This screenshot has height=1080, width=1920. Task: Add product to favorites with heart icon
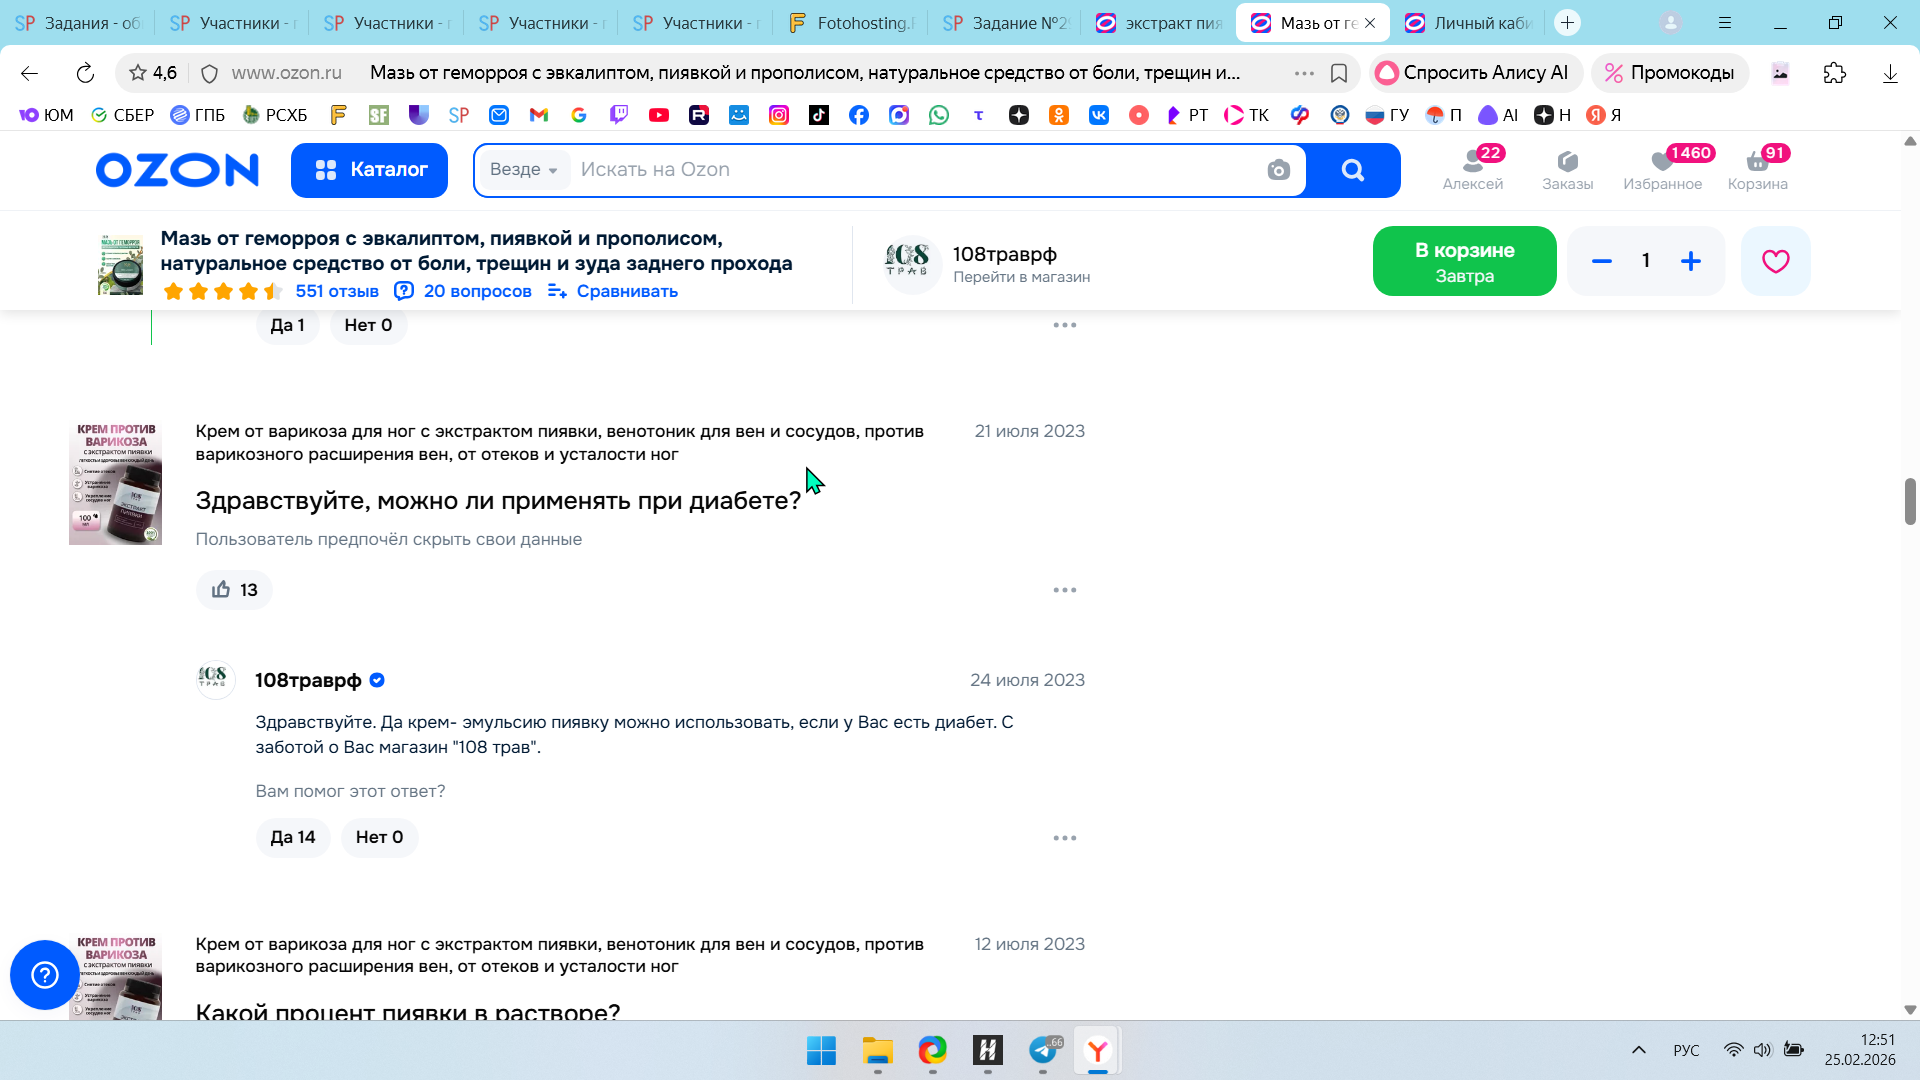1775,261
